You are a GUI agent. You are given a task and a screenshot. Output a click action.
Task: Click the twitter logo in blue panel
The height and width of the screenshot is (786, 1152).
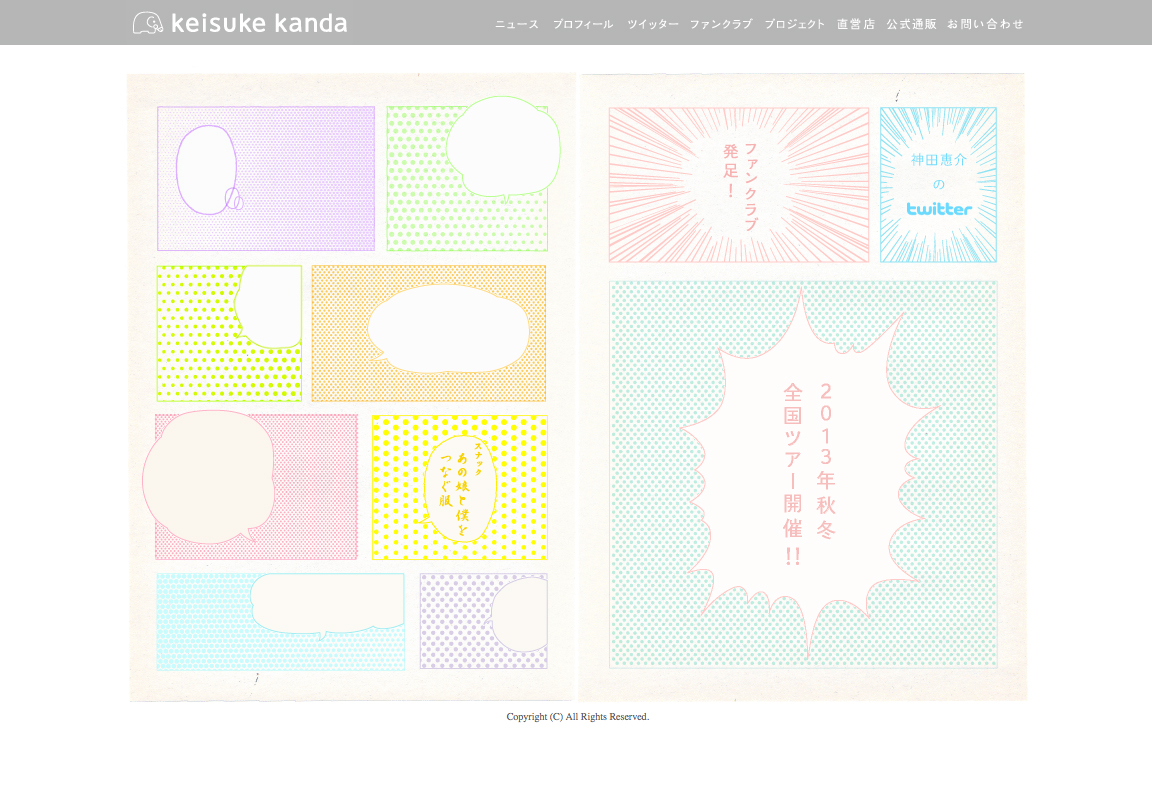(x=939, y=209)
